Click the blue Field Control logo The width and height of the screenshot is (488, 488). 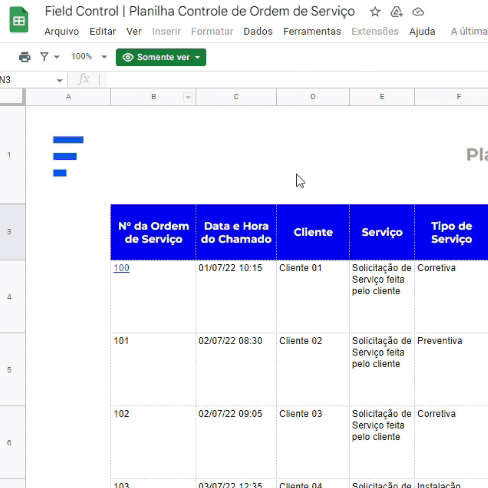68,156
